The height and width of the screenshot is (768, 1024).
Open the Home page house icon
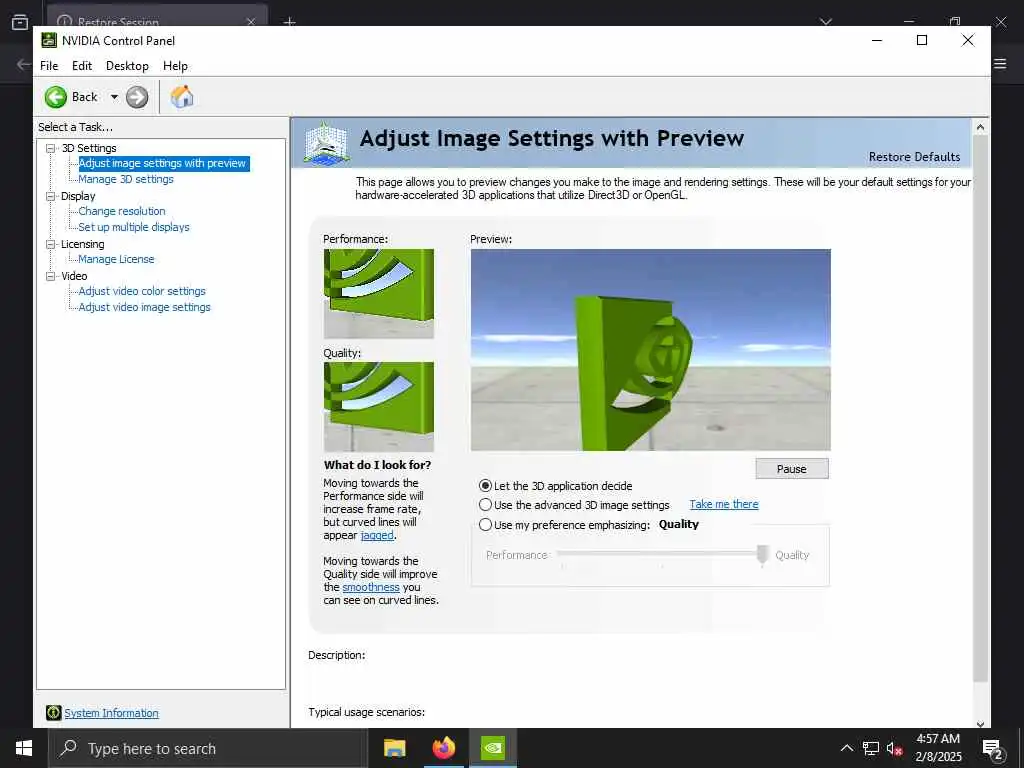point(182,97)
